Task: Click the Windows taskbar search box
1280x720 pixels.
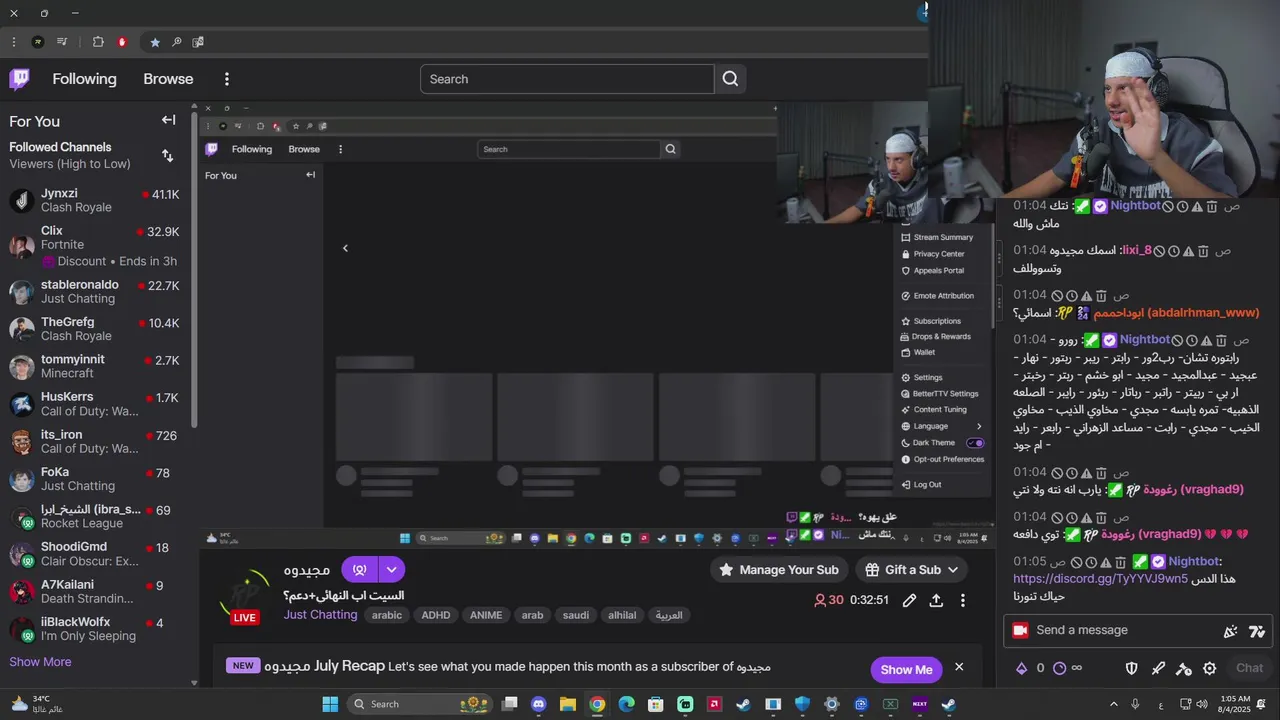Action: 420,704
